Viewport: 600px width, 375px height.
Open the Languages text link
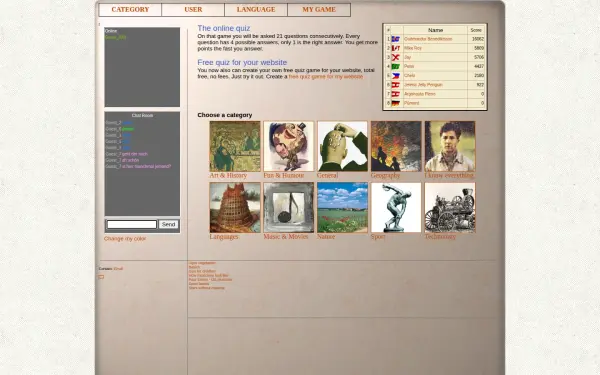(x=224, y=237)
